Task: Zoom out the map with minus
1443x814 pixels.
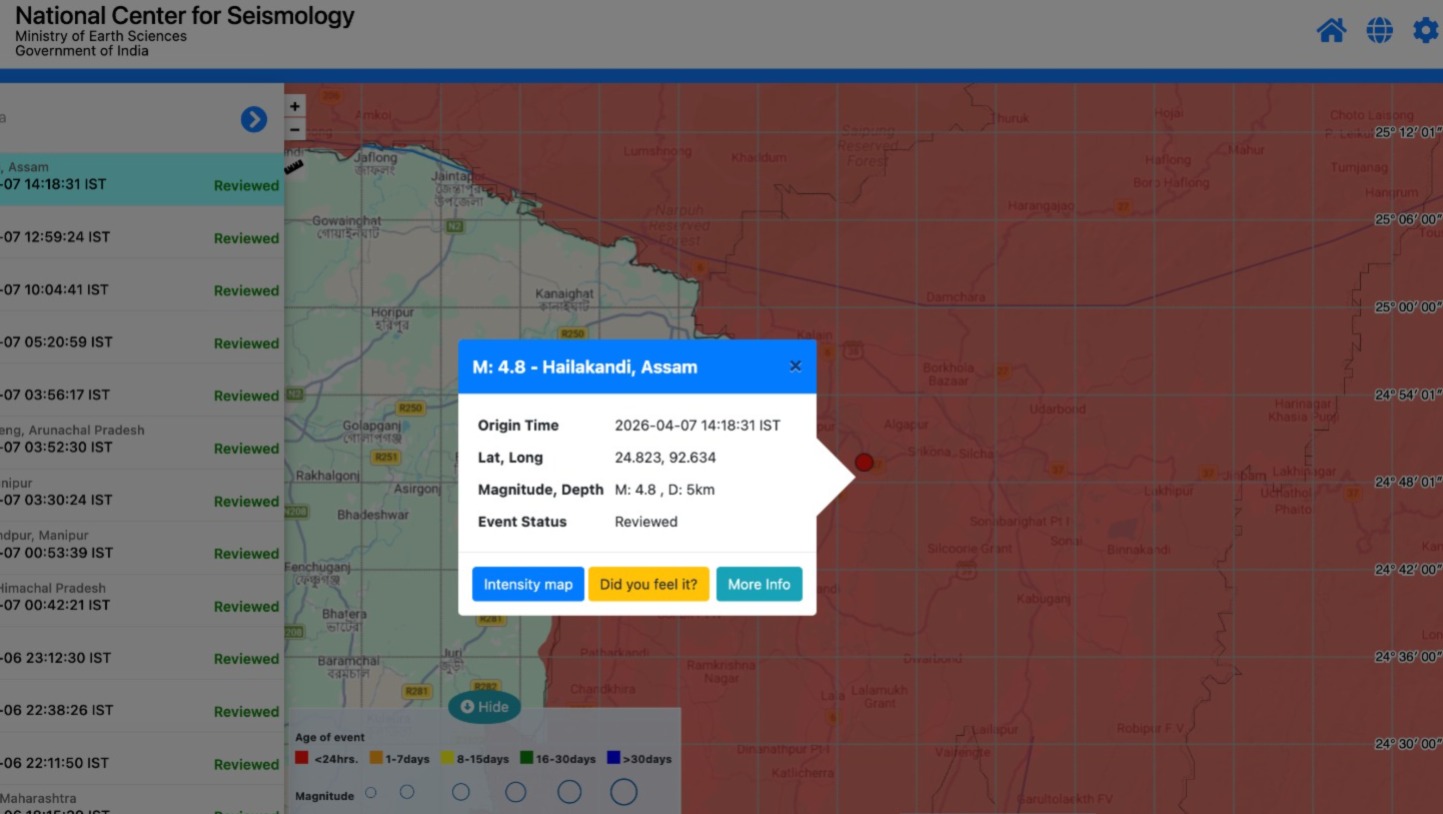Action: 295,130
